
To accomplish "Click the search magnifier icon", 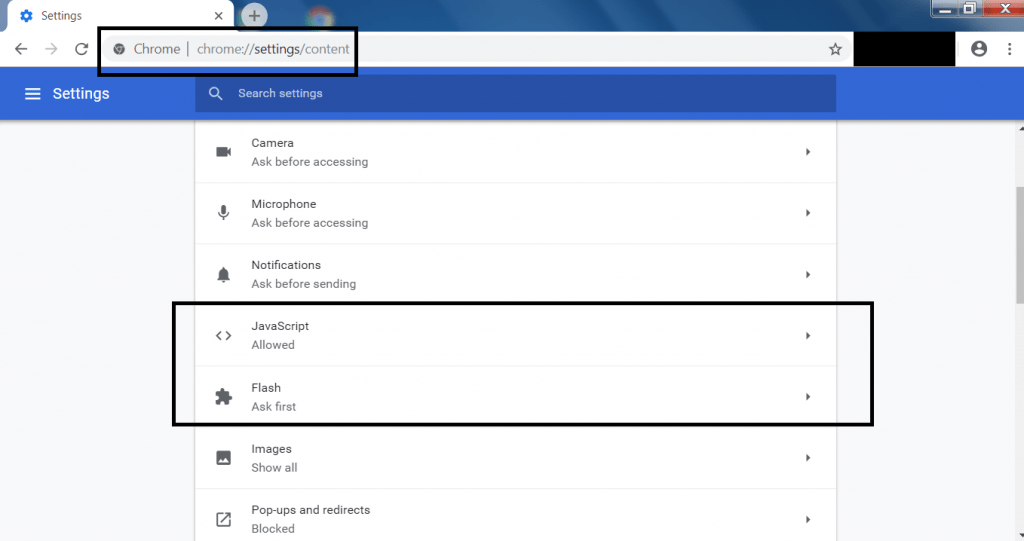I will tap(216, 93).
